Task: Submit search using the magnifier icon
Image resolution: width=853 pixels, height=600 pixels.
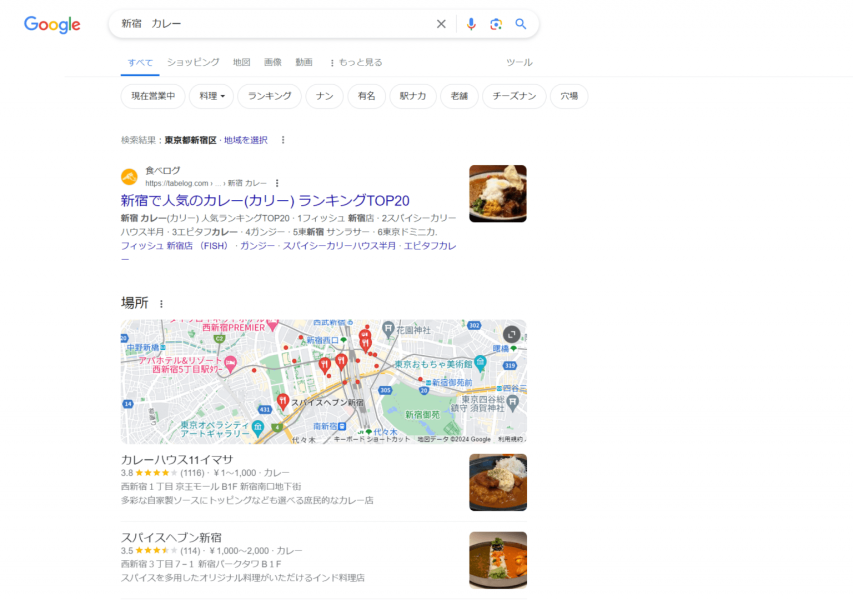Action: coord(521,24)
